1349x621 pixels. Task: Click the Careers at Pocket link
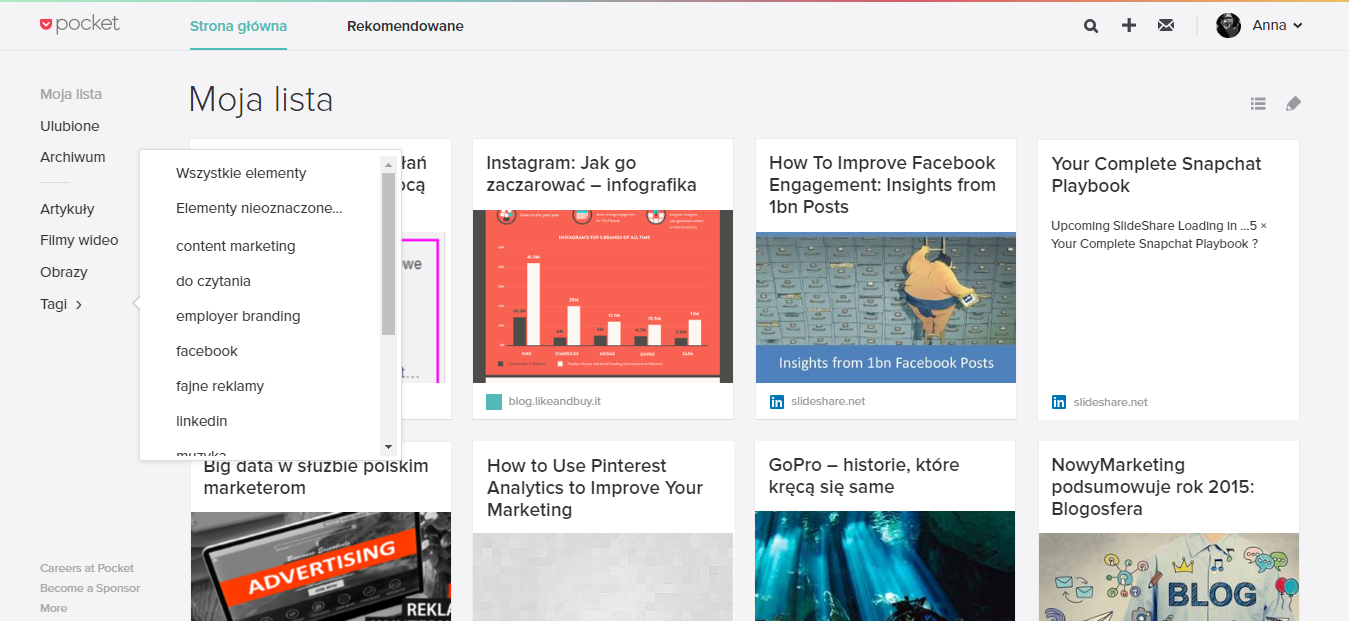click(x=87, y=568)
